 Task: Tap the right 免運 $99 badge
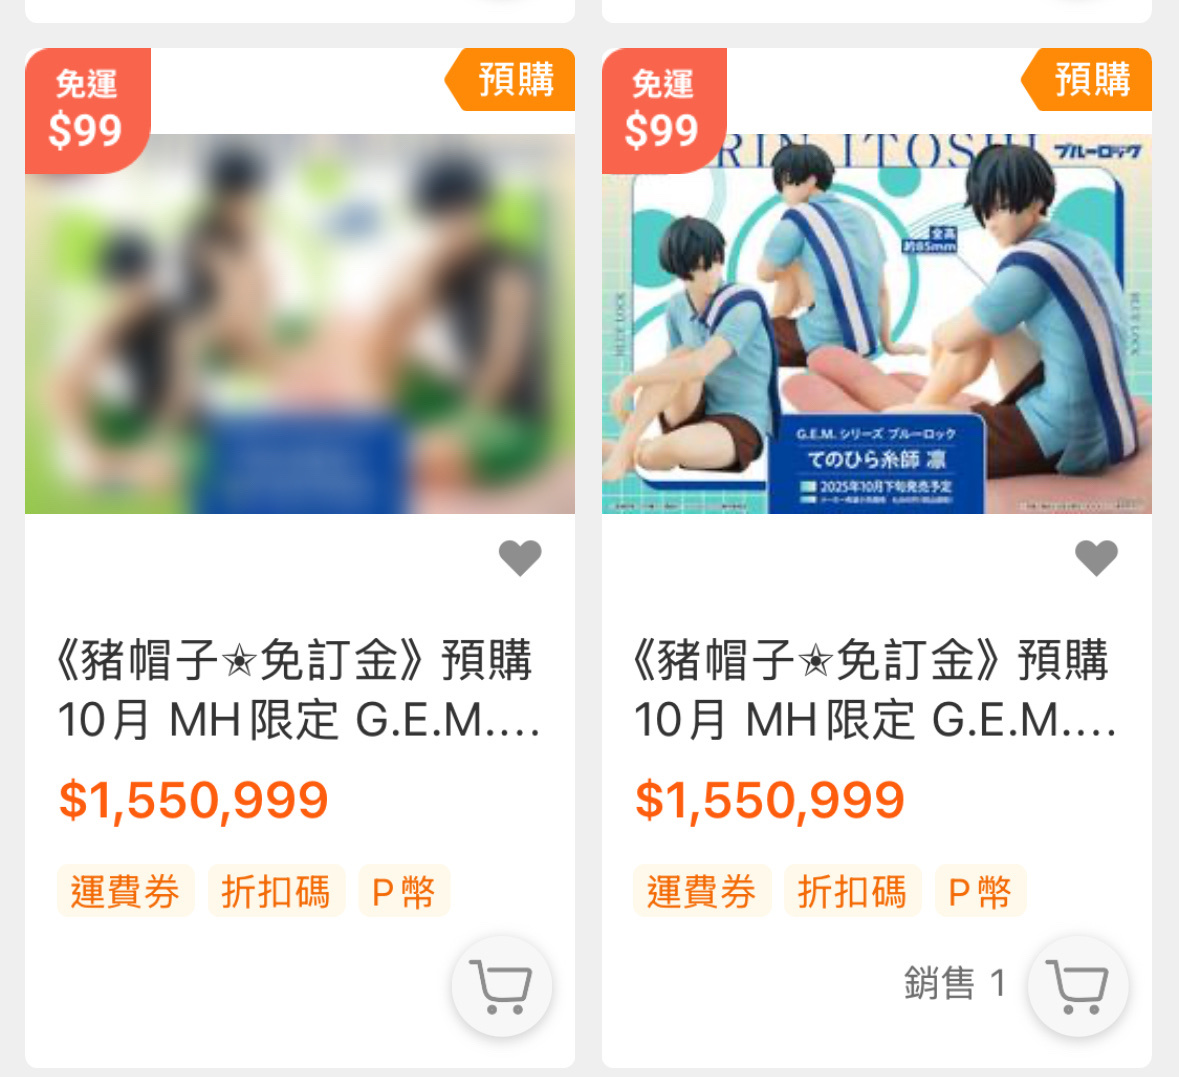click(x=664, y=111)
